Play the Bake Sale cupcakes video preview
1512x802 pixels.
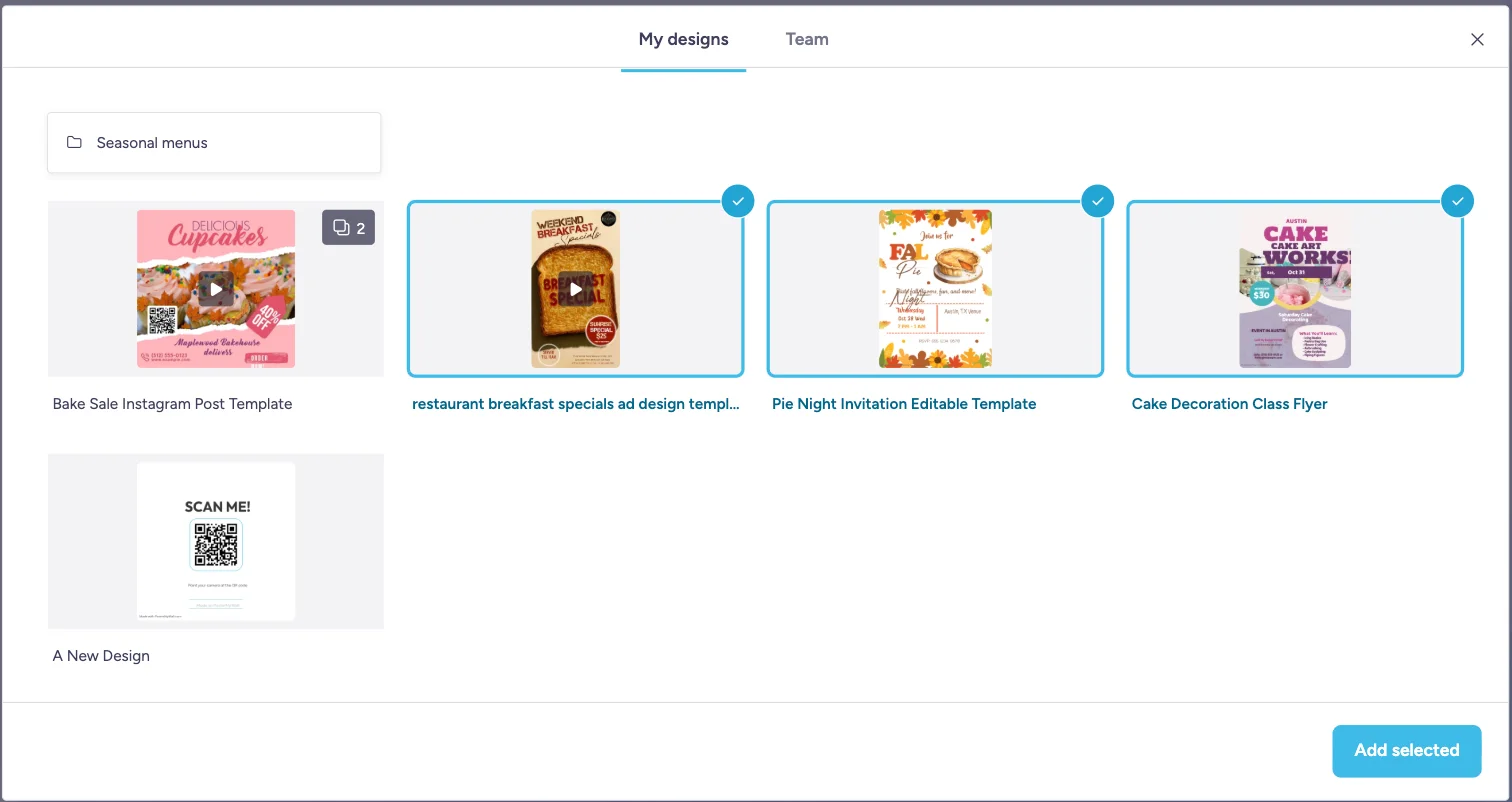[x=216, y=290]
